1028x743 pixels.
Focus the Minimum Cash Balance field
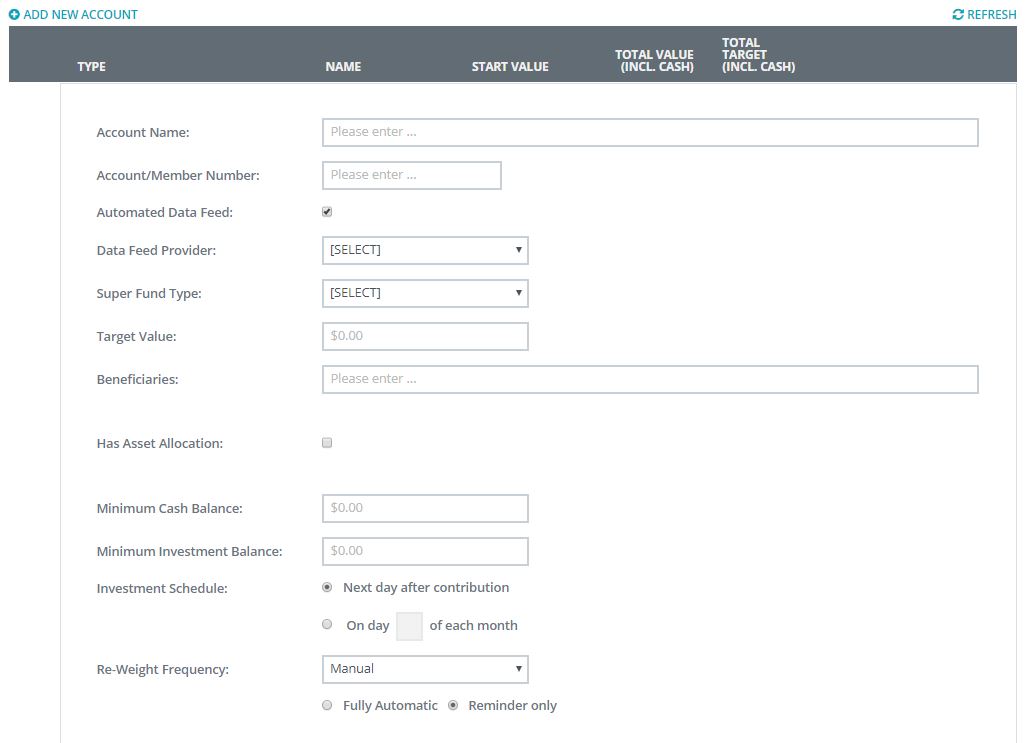425,508
